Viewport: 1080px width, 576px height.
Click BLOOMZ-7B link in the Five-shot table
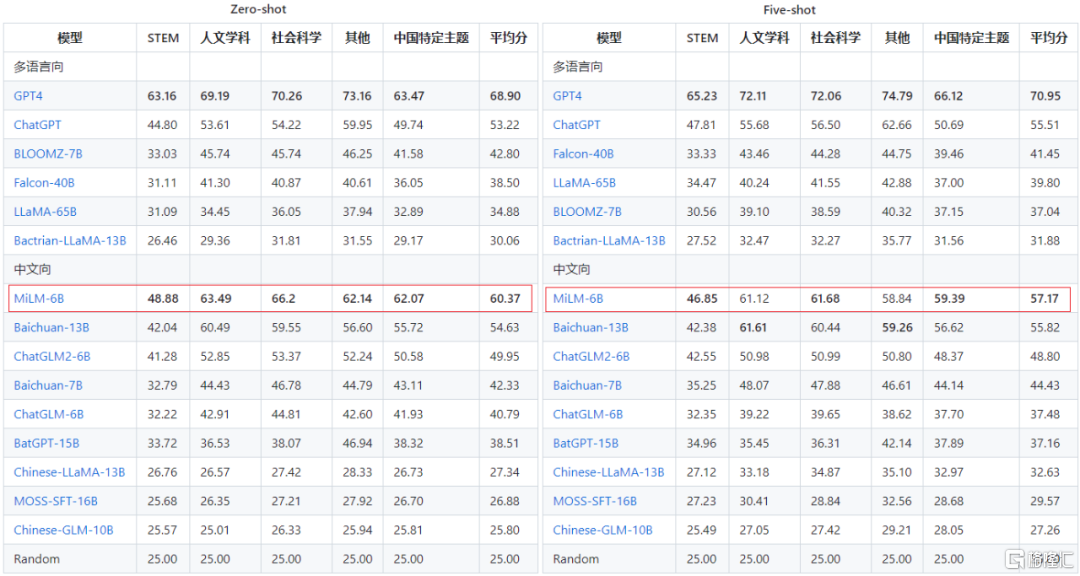click(x=588, y=212)
